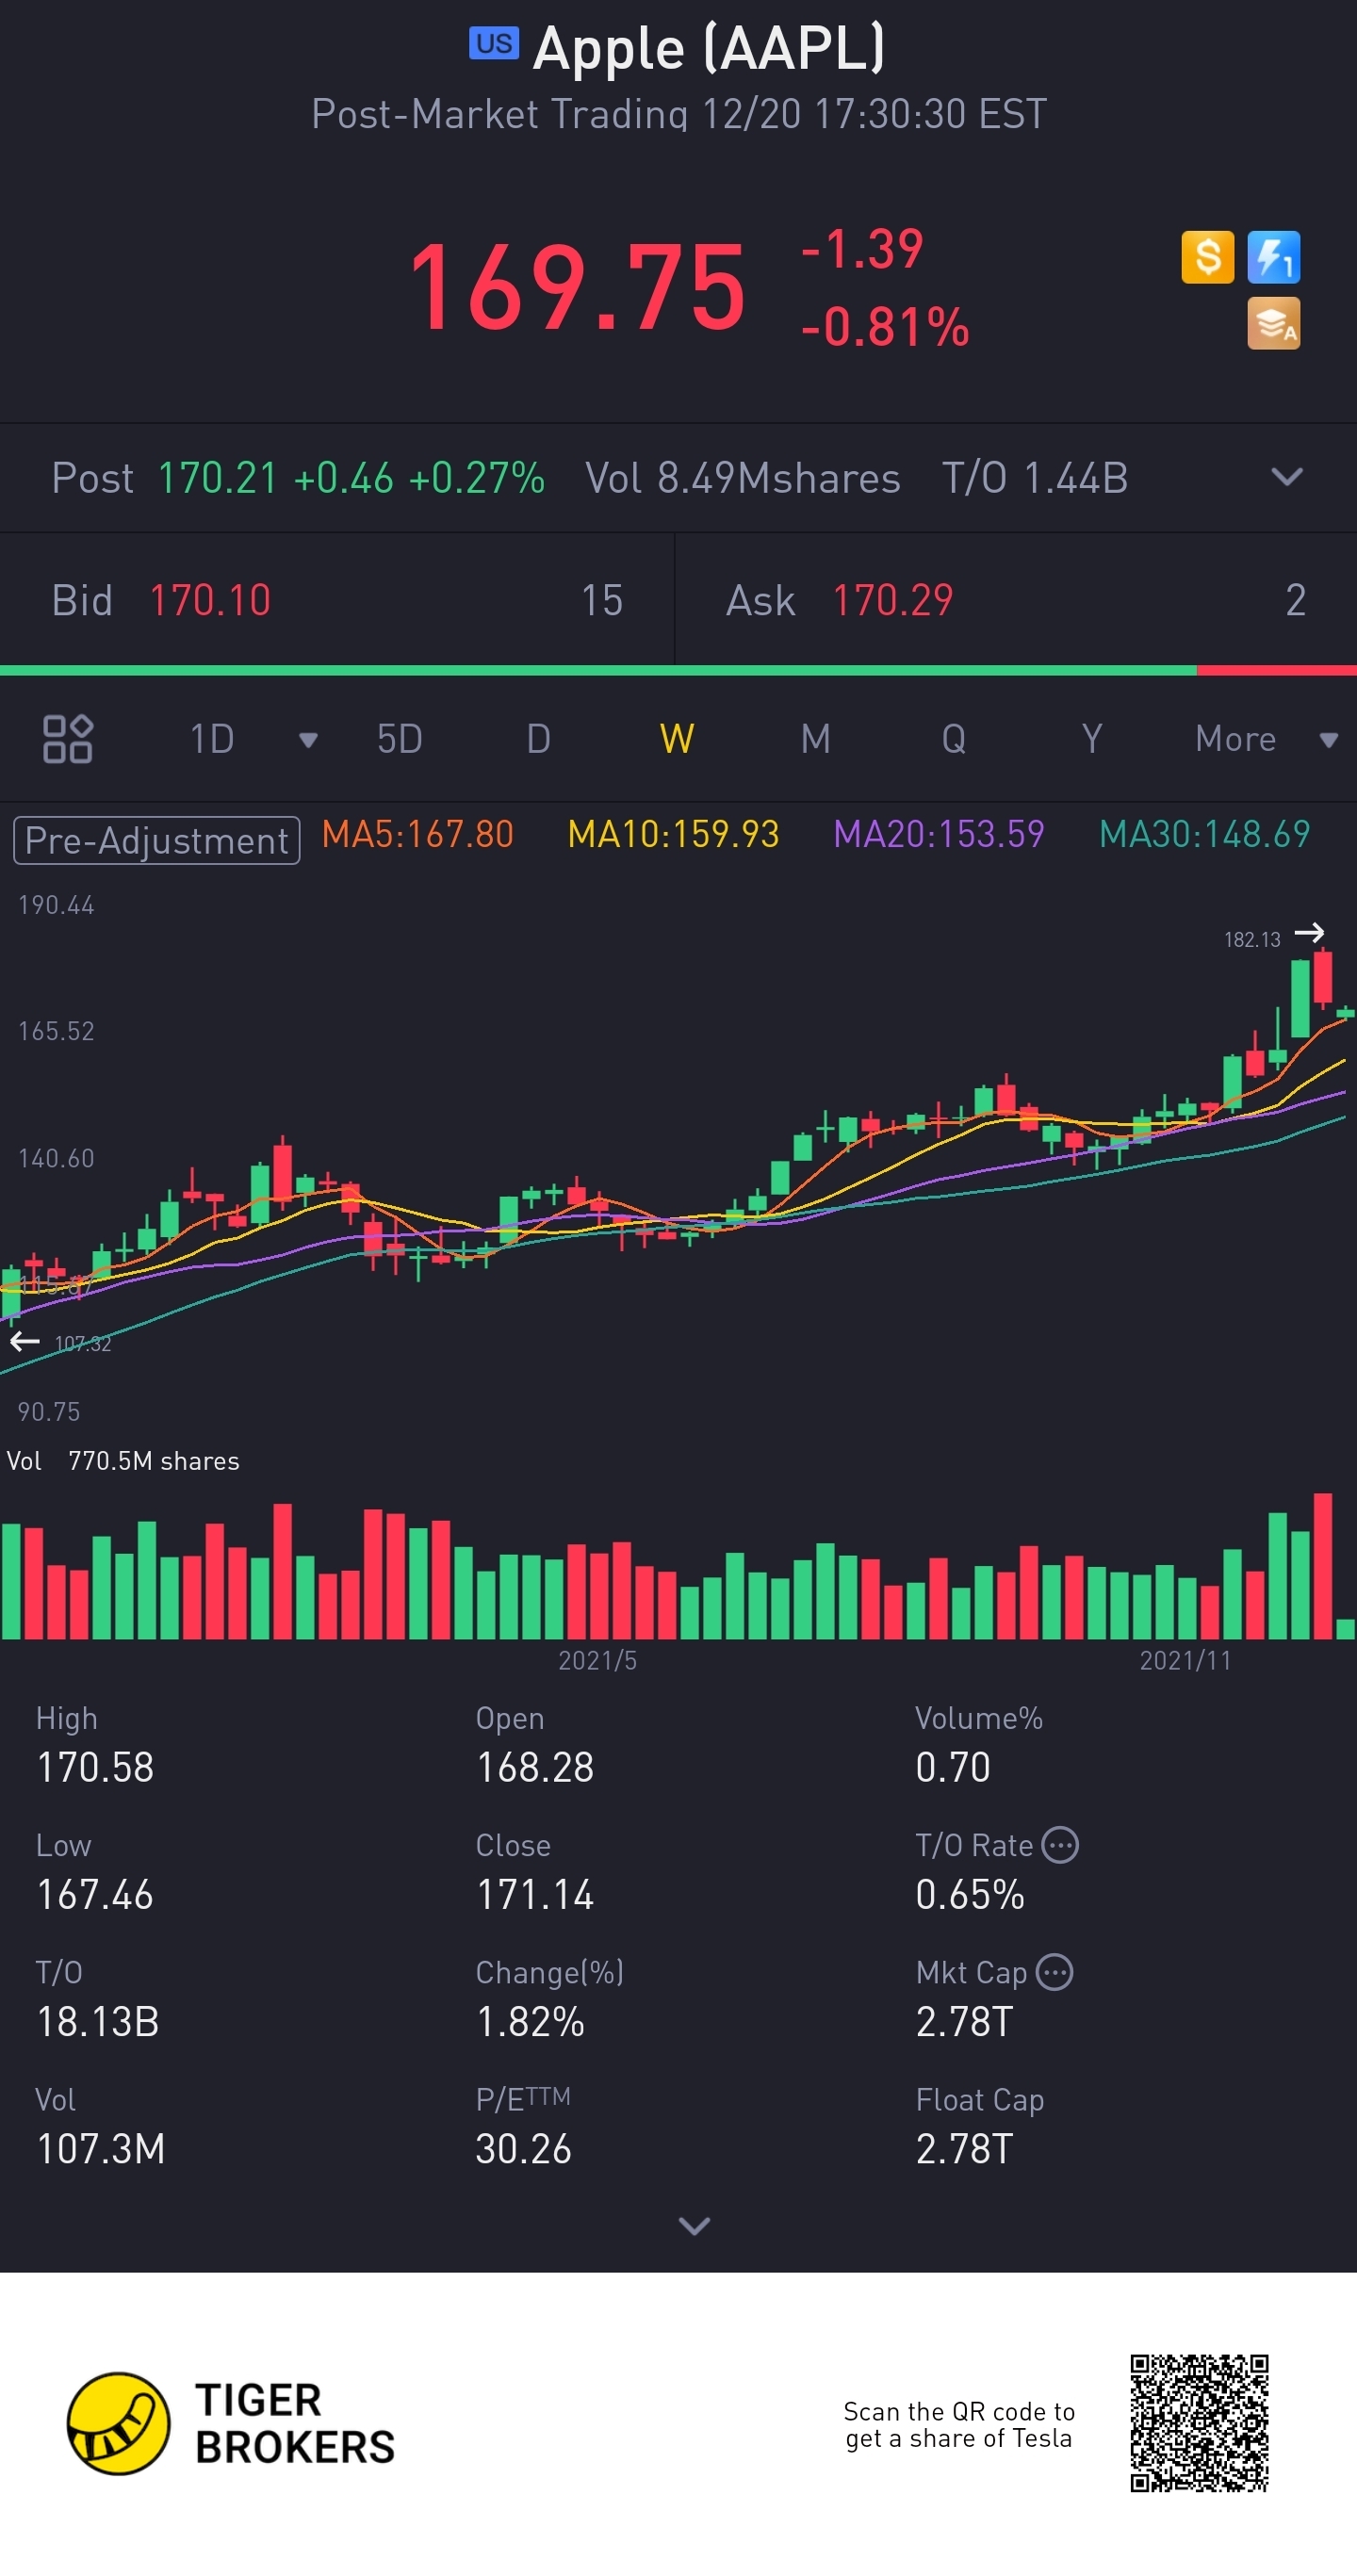Open the chart layout grid icon
This screenshot has width=1357, height=2576.
(68, 739)
